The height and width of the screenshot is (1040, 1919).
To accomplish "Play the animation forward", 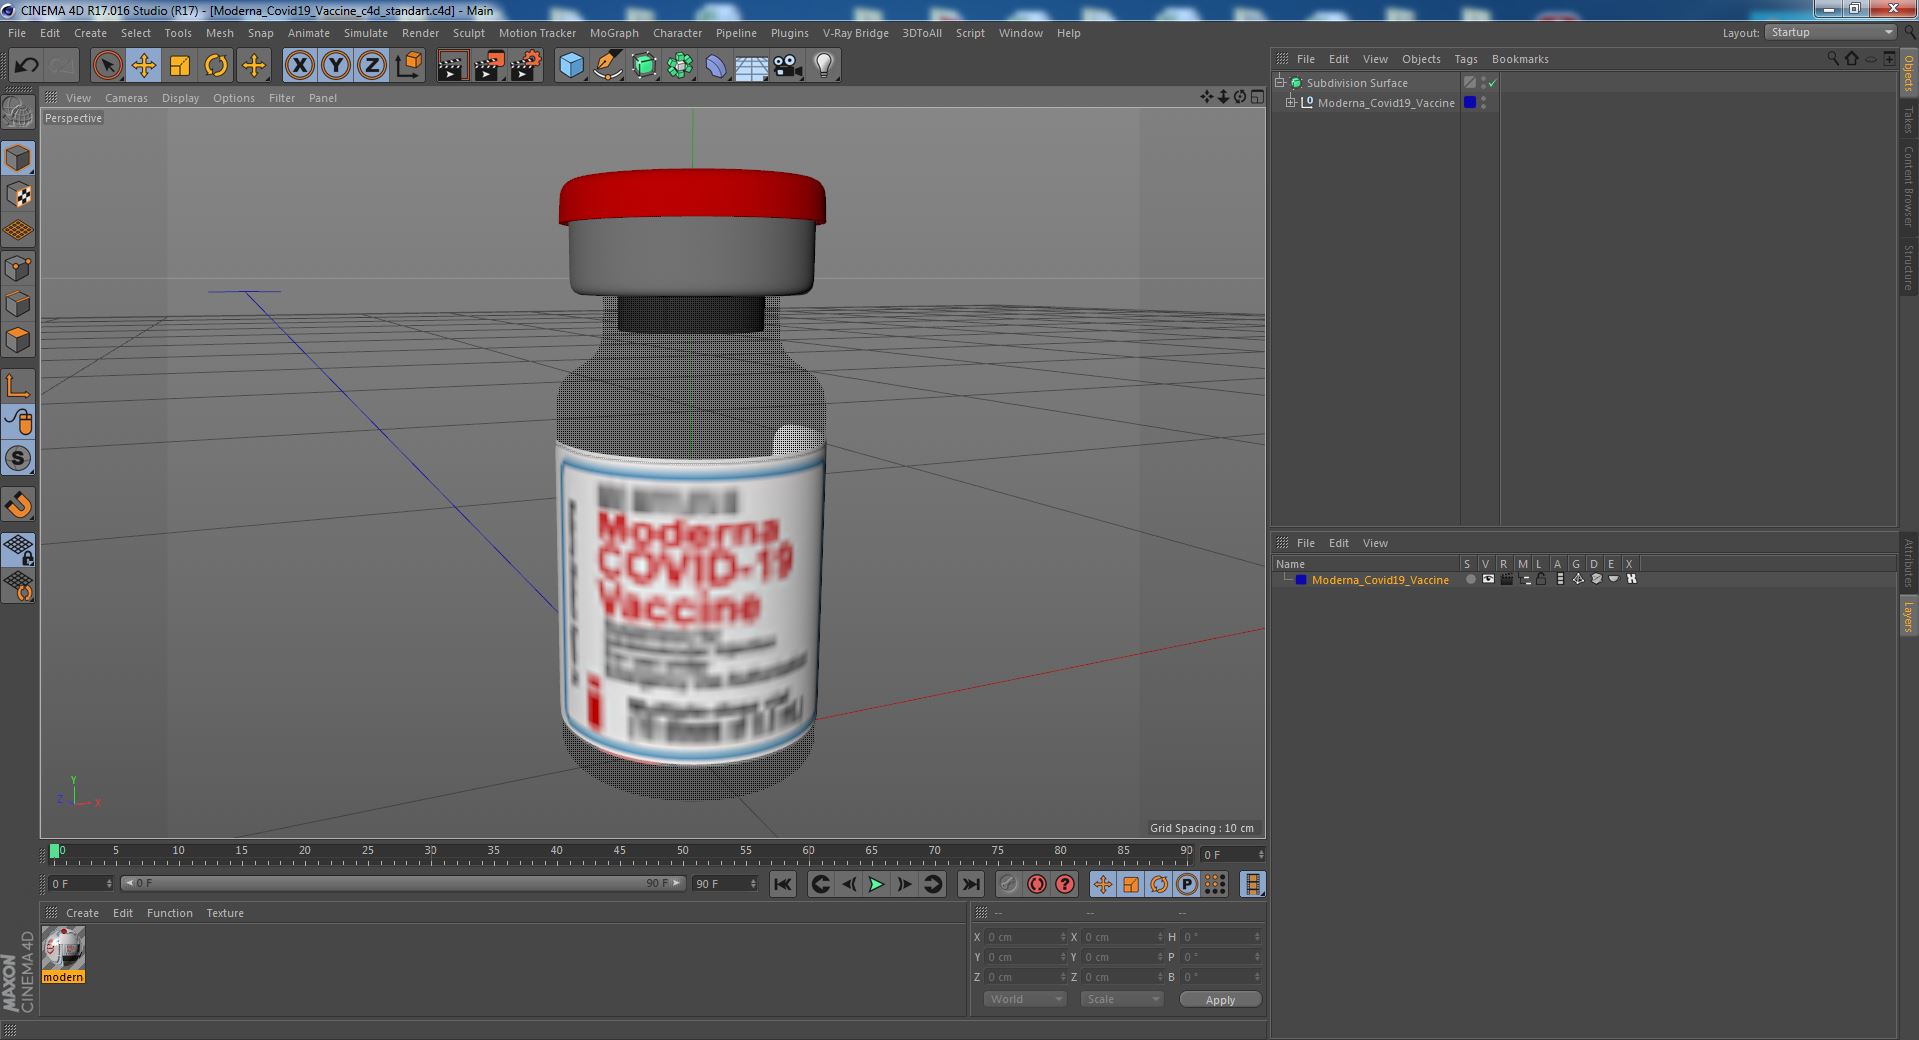I will click(876, 884).
